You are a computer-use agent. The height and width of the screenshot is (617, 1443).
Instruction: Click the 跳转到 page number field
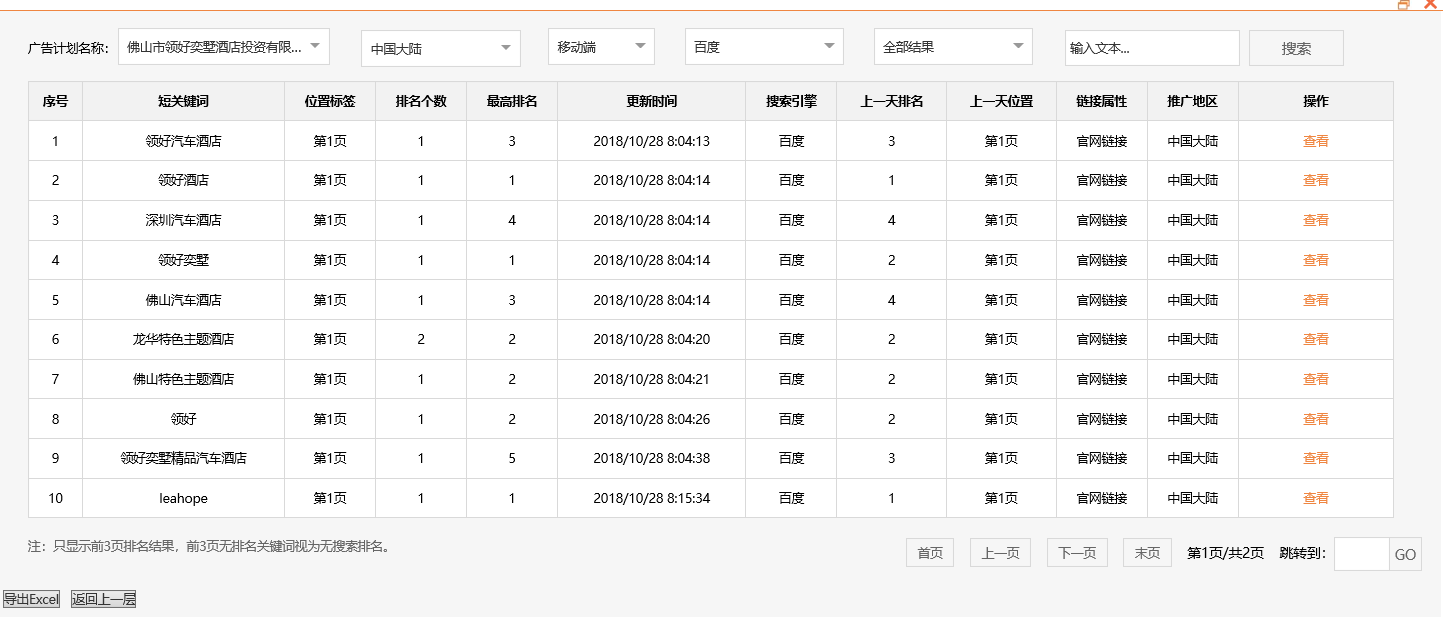click(x=1362, y=553)
